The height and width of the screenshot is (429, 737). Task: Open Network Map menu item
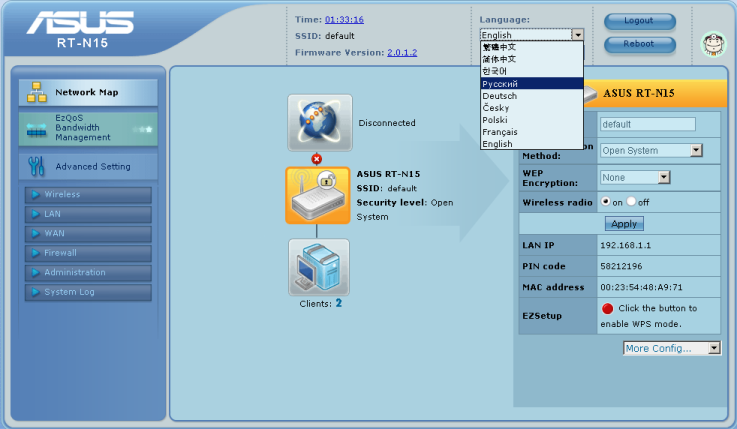tap(88, 93)
